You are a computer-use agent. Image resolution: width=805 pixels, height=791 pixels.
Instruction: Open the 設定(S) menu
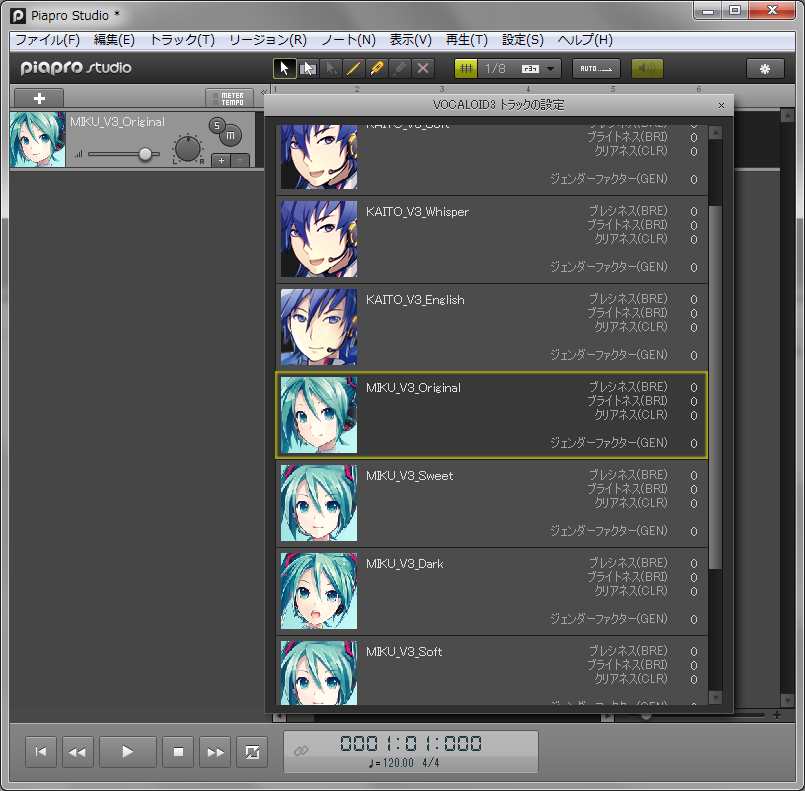522,40
